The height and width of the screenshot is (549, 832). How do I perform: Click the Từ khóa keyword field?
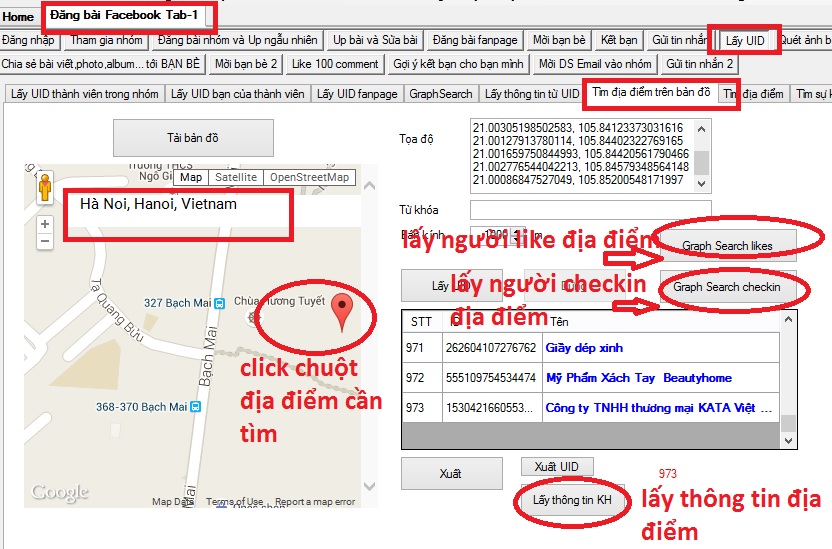[x=591, y=210]
